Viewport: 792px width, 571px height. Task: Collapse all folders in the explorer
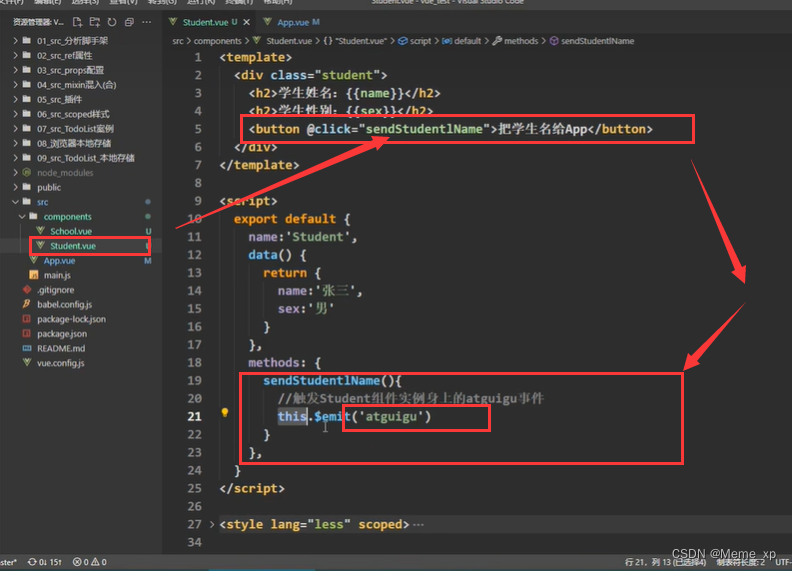129,22
